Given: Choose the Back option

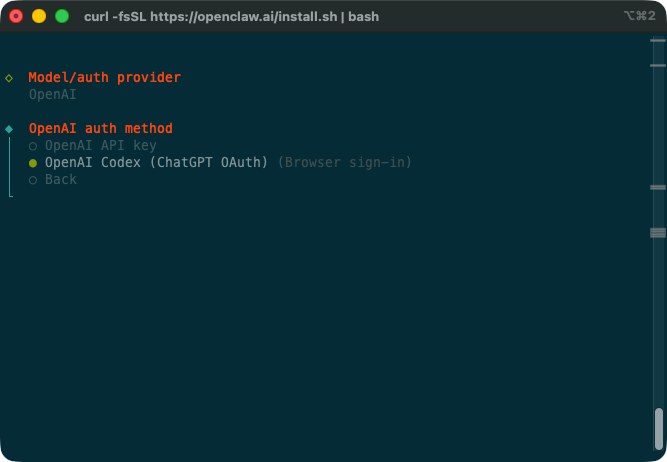Looking at the screenshot, I should point(60,180).
